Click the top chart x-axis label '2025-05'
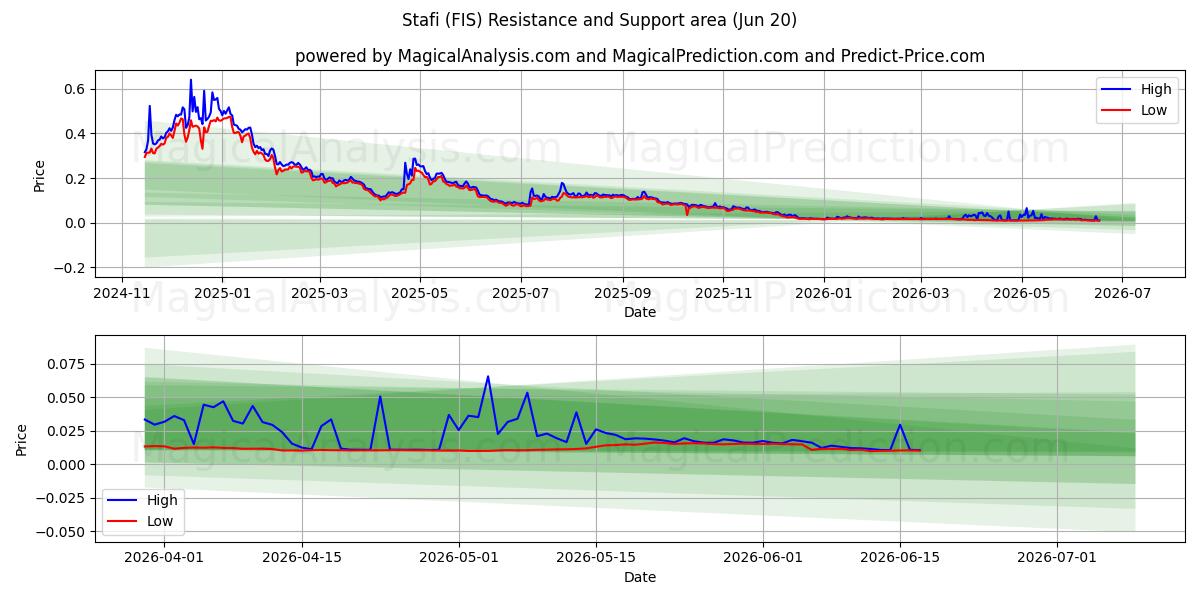 pos(419,293)
